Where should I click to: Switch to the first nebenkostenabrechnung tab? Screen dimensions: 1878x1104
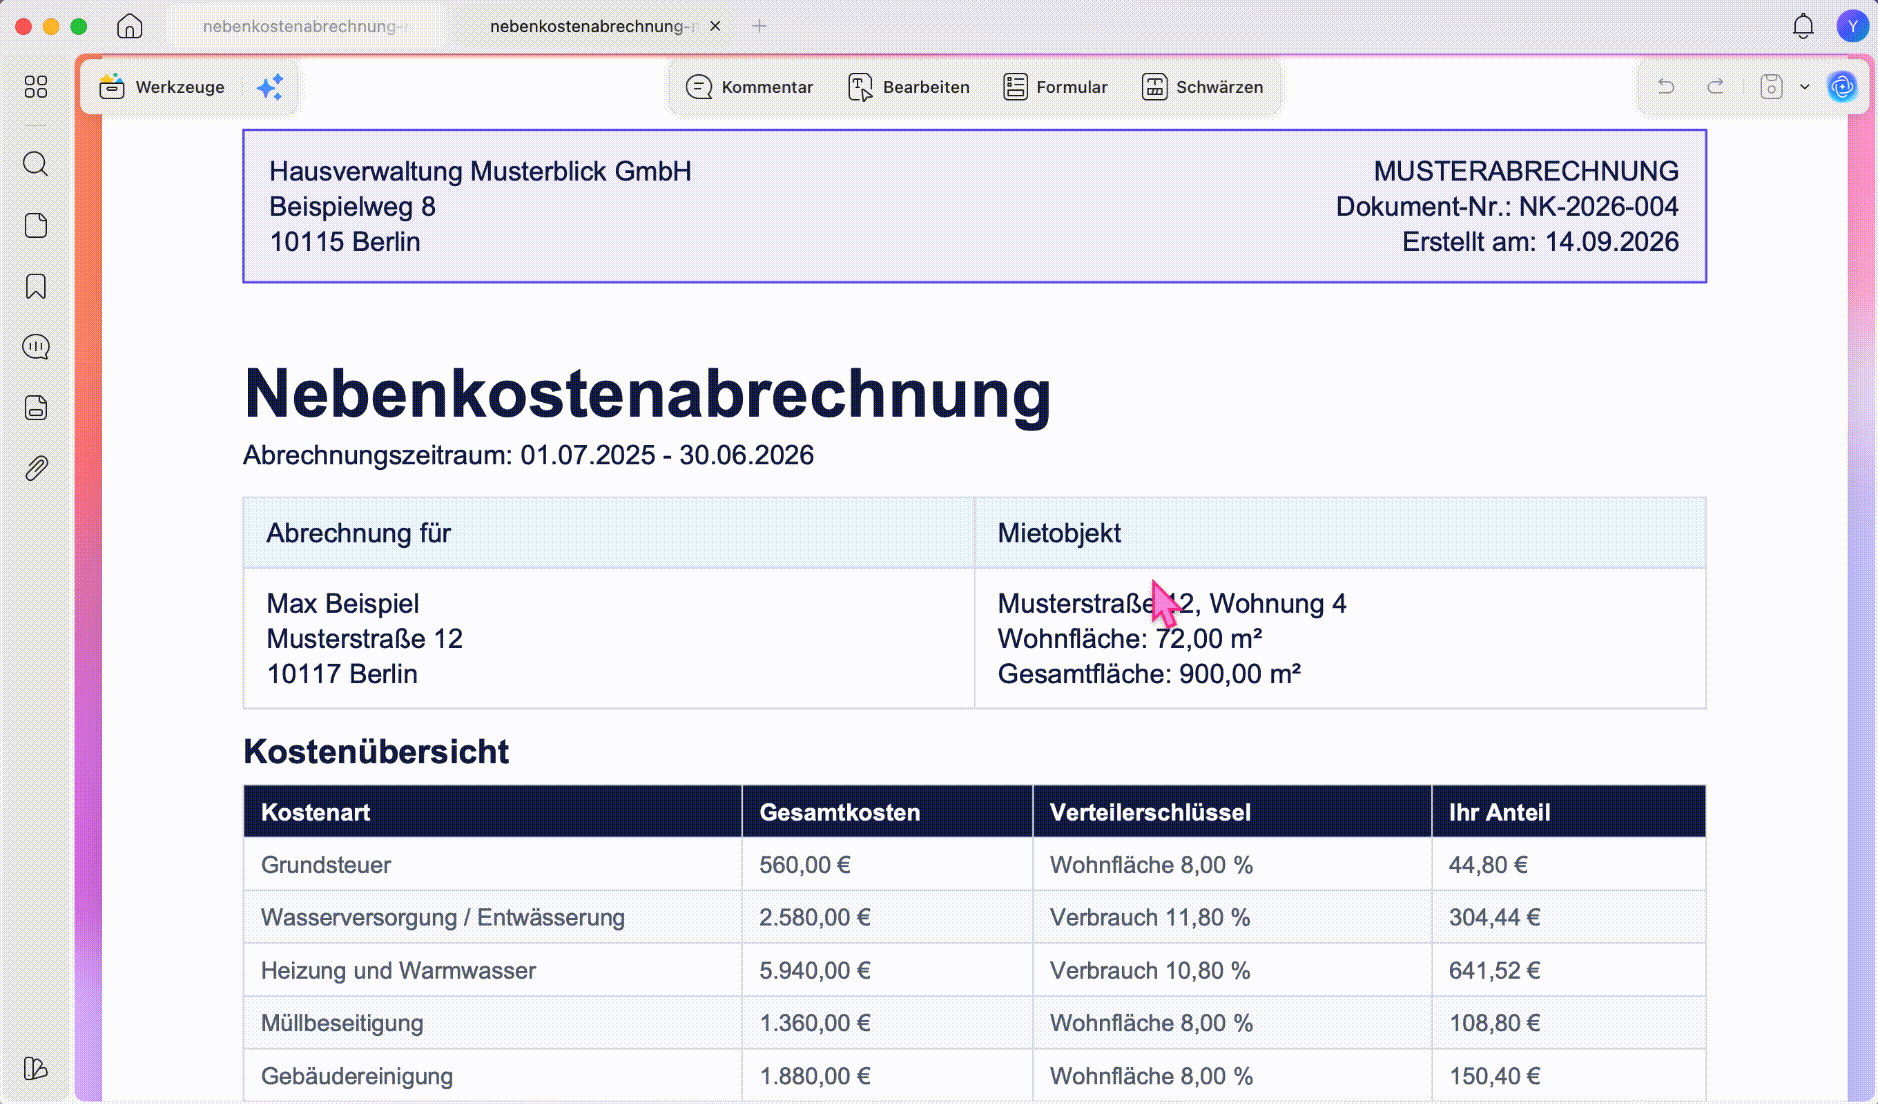[304, 26]
